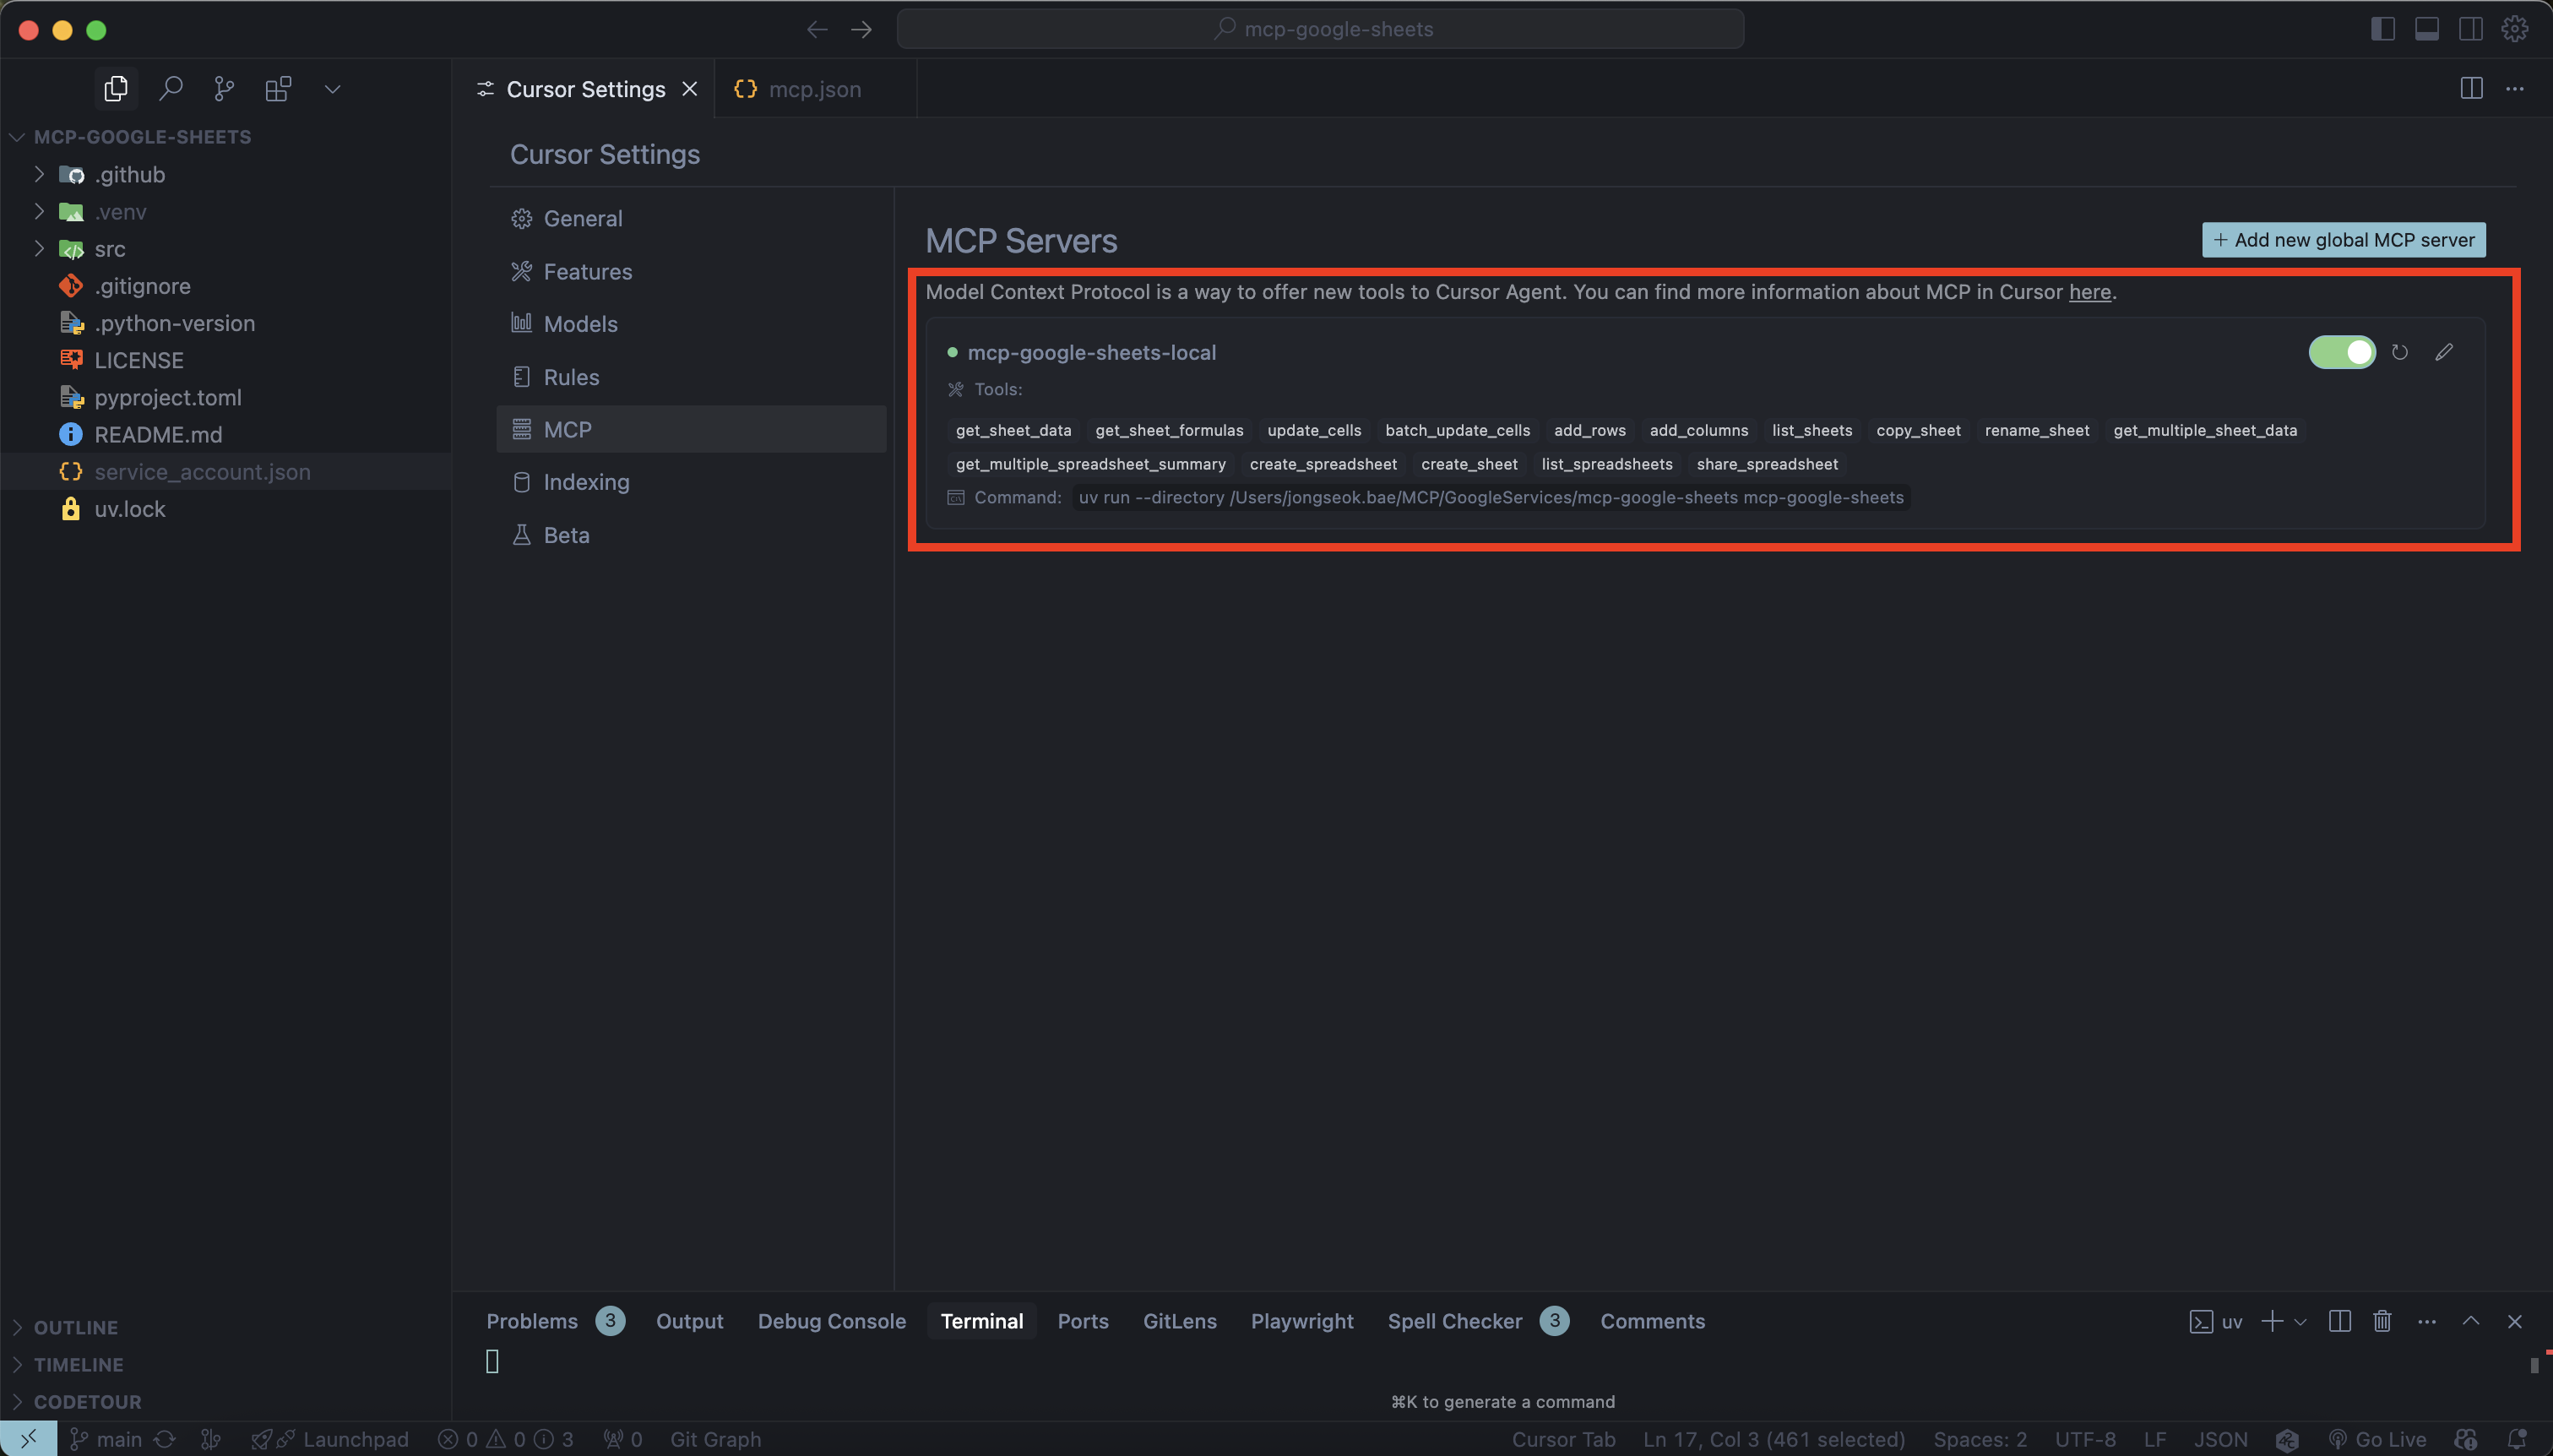The image size is (2553, 1456).
Task: Click the mcp-google-sheets command search bar
Action: tap(1320, 29)
